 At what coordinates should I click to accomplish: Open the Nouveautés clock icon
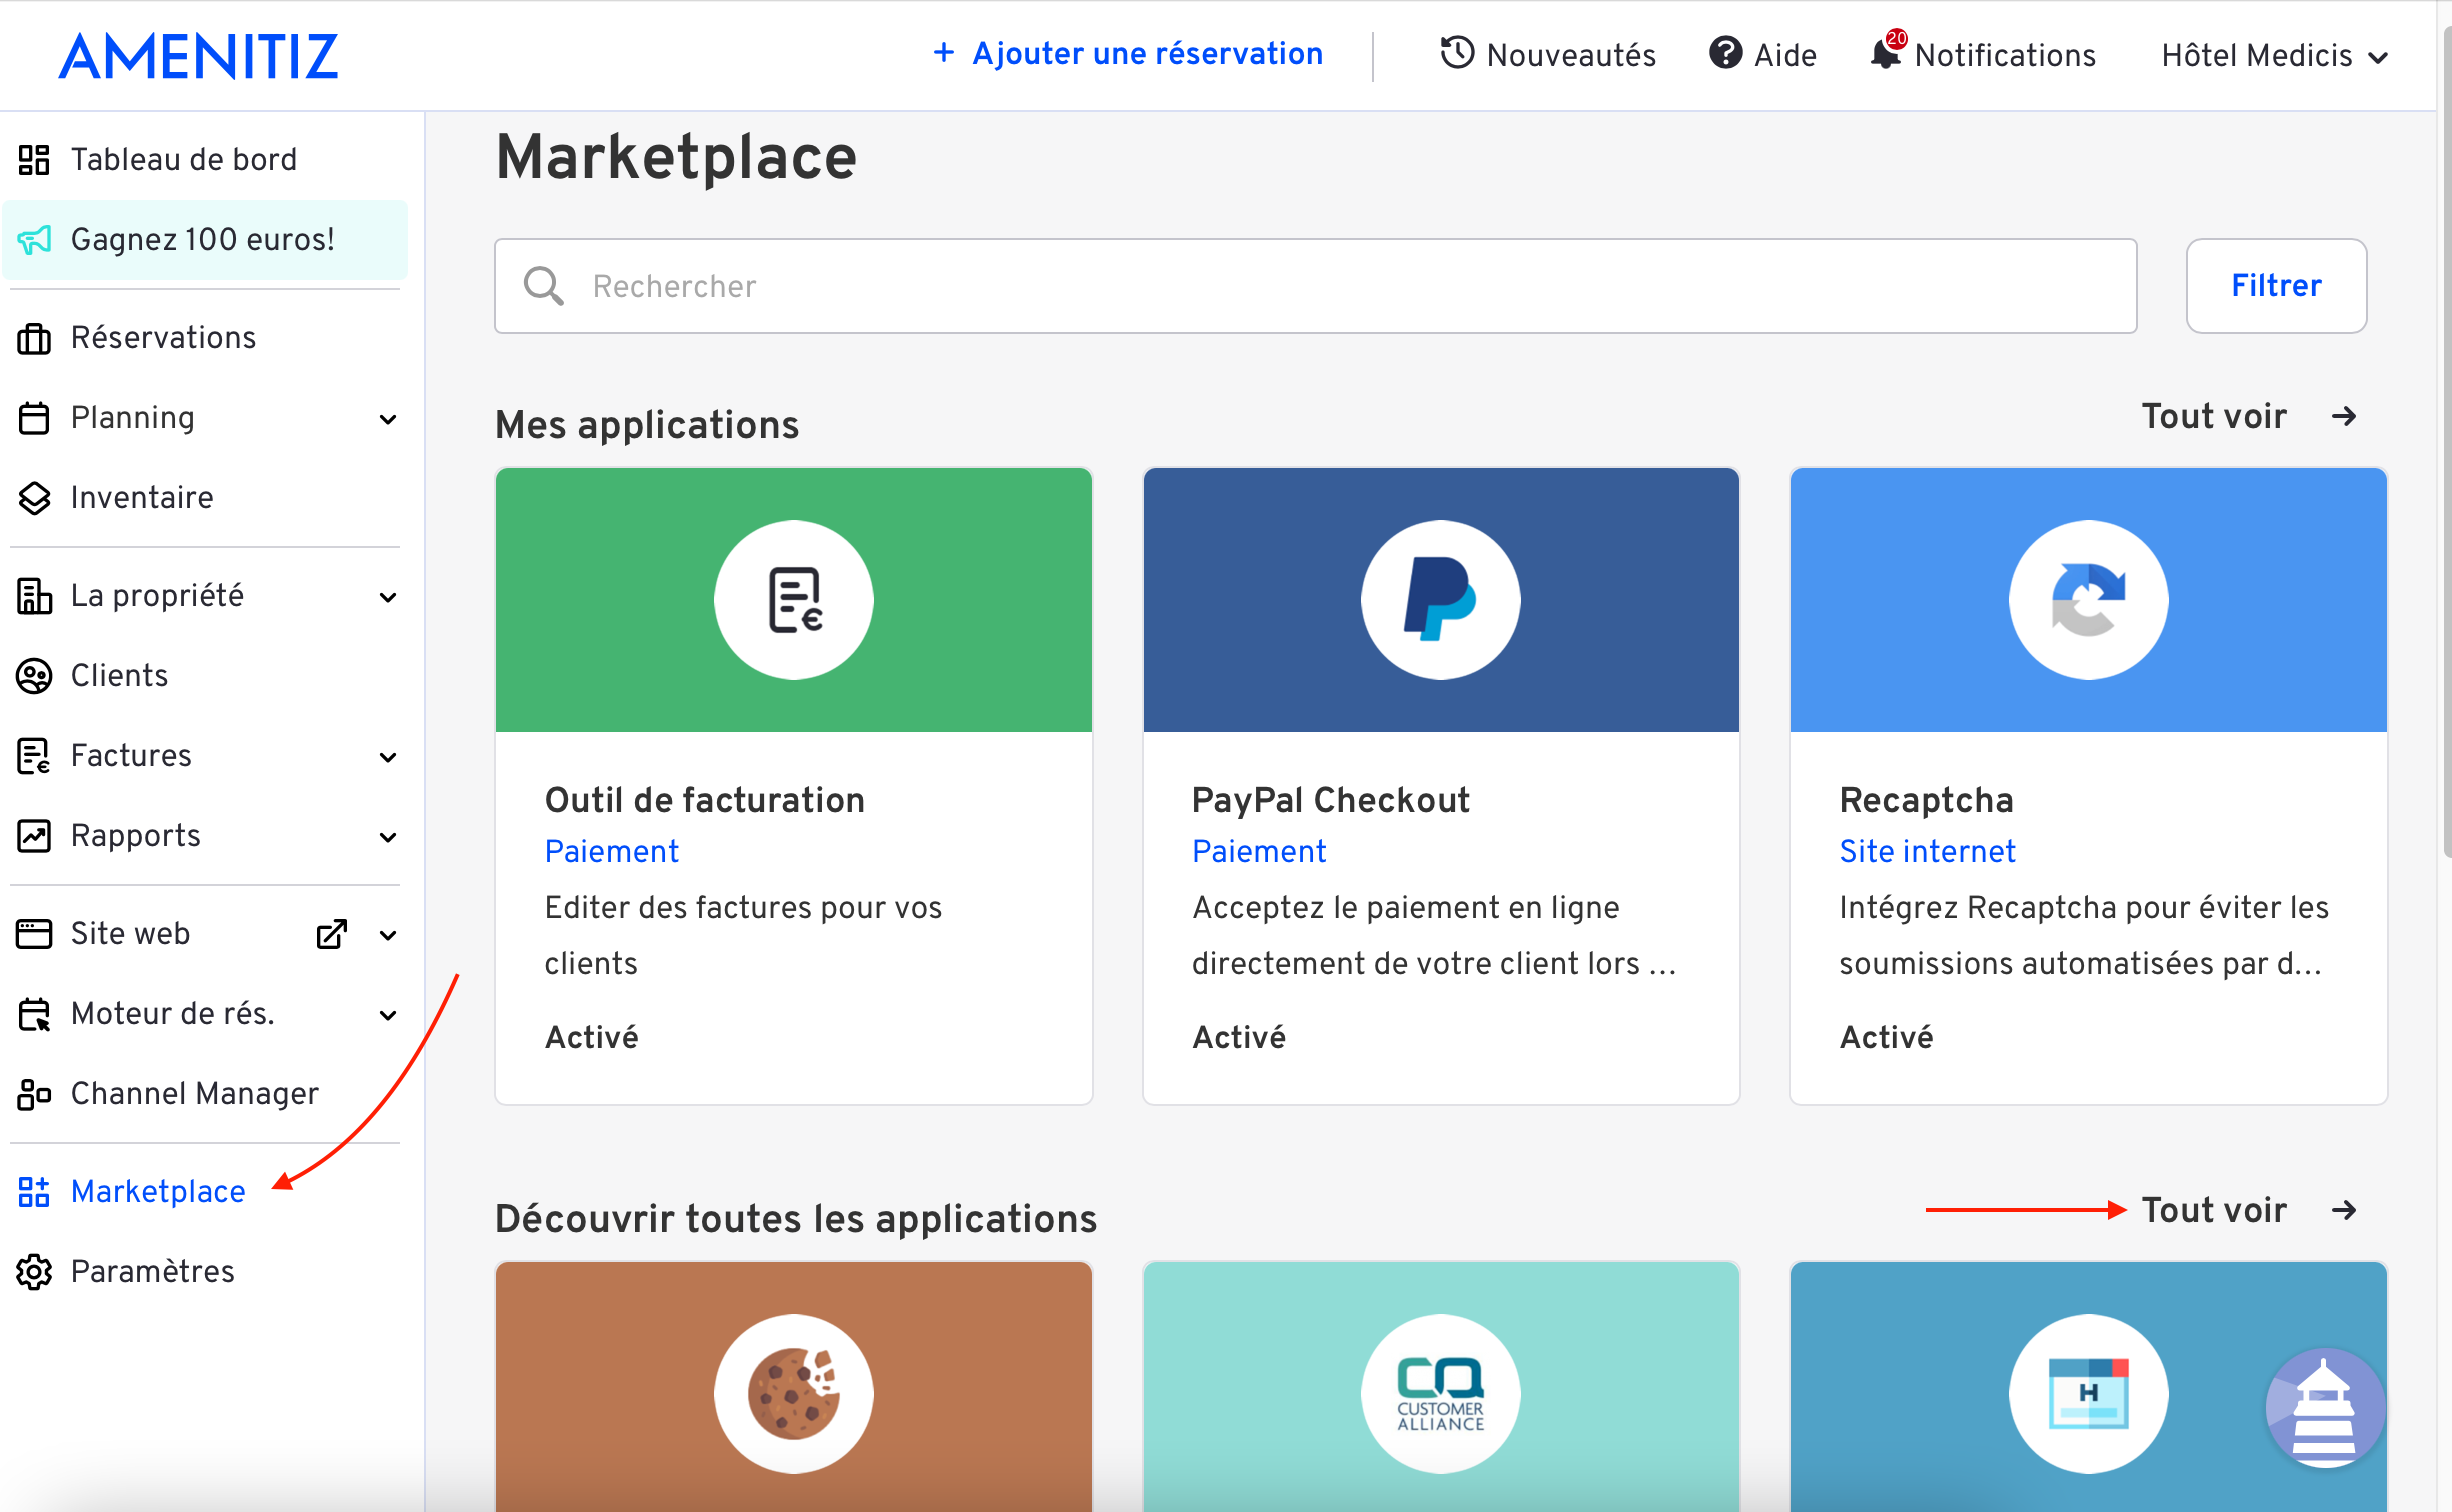tap(1457, 53)
